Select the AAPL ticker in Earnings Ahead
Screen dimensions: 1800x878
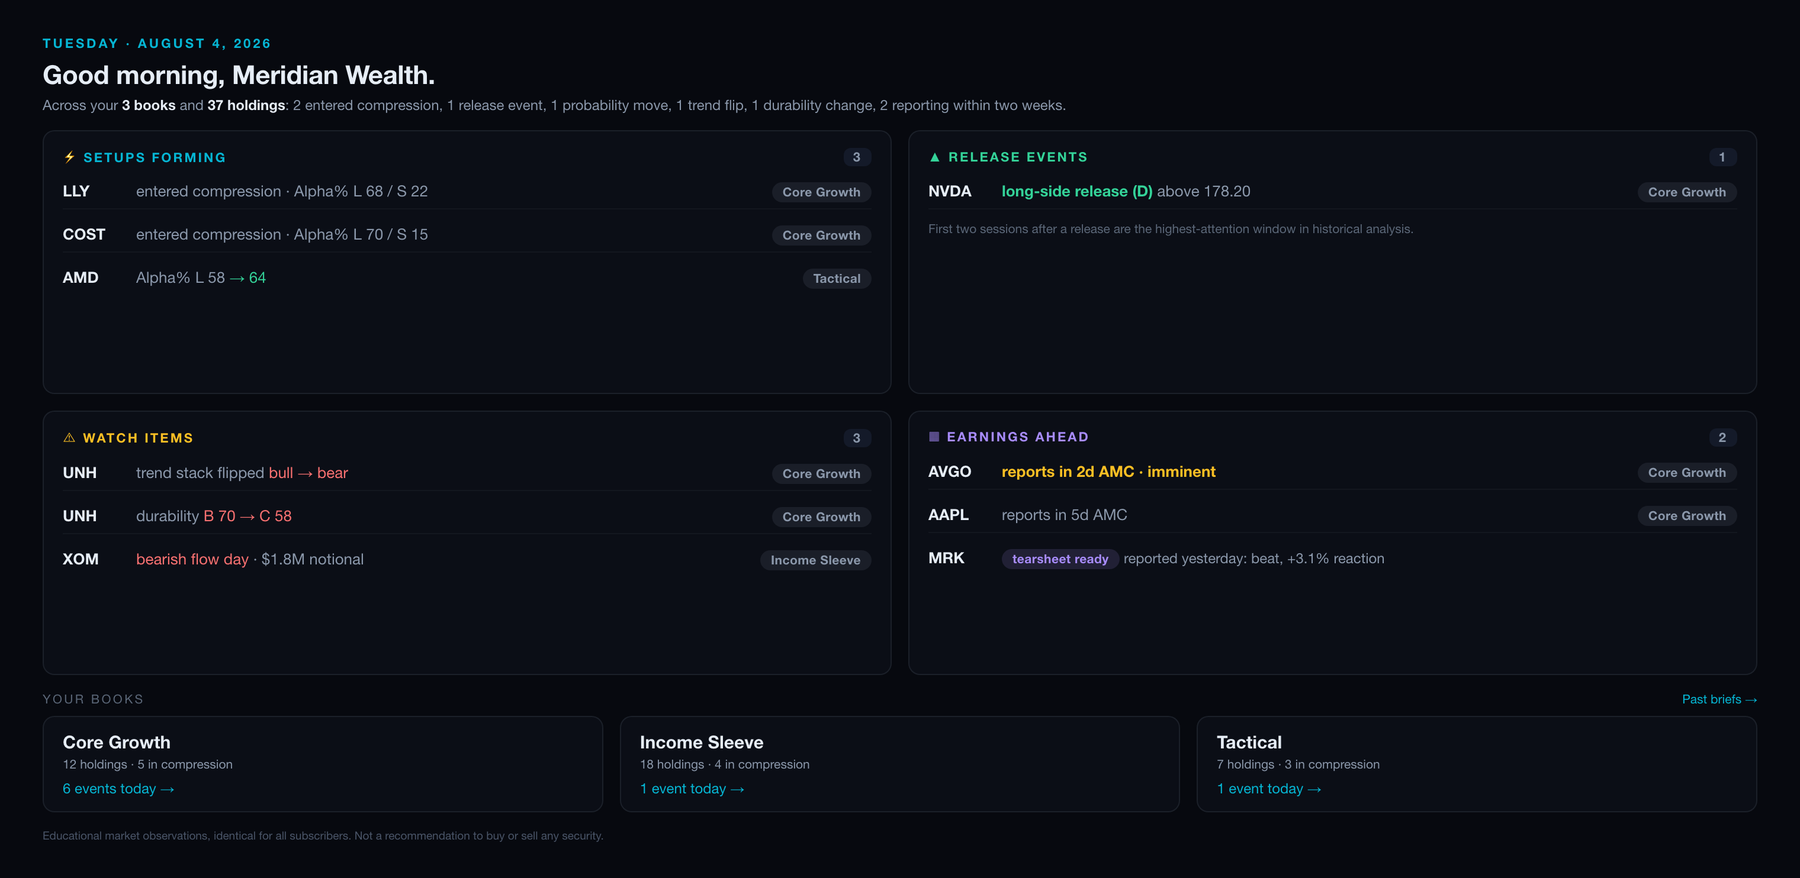[x=949, y=514]
